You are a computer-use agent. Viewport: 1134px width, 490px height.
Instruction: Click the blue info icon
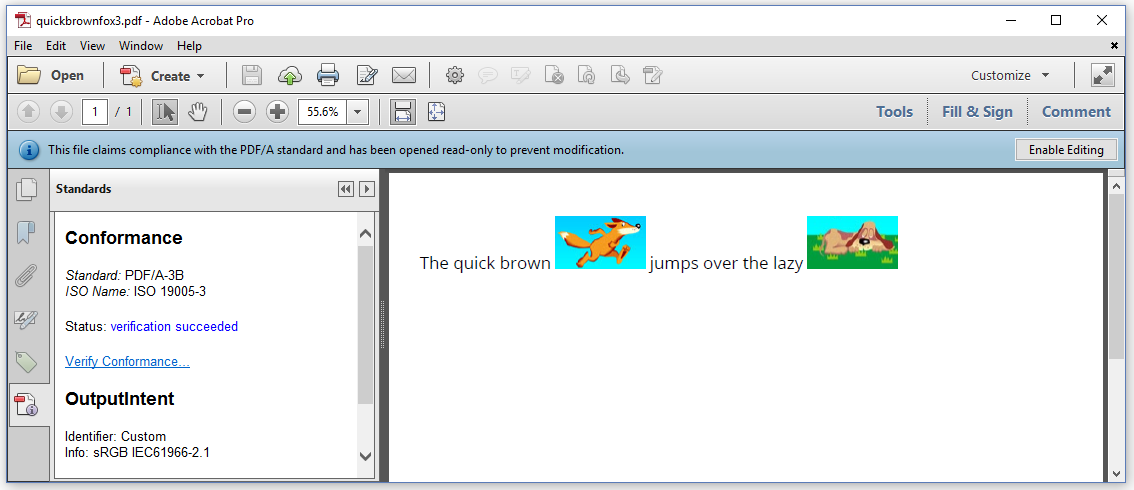(28, 150)
